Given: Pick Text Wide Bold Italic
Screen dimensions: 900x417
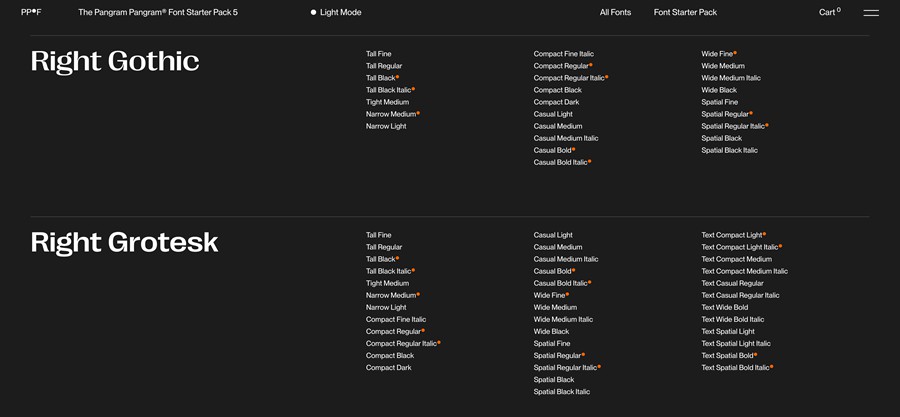Looking at the screenshot, I should [x=733, y=319].
